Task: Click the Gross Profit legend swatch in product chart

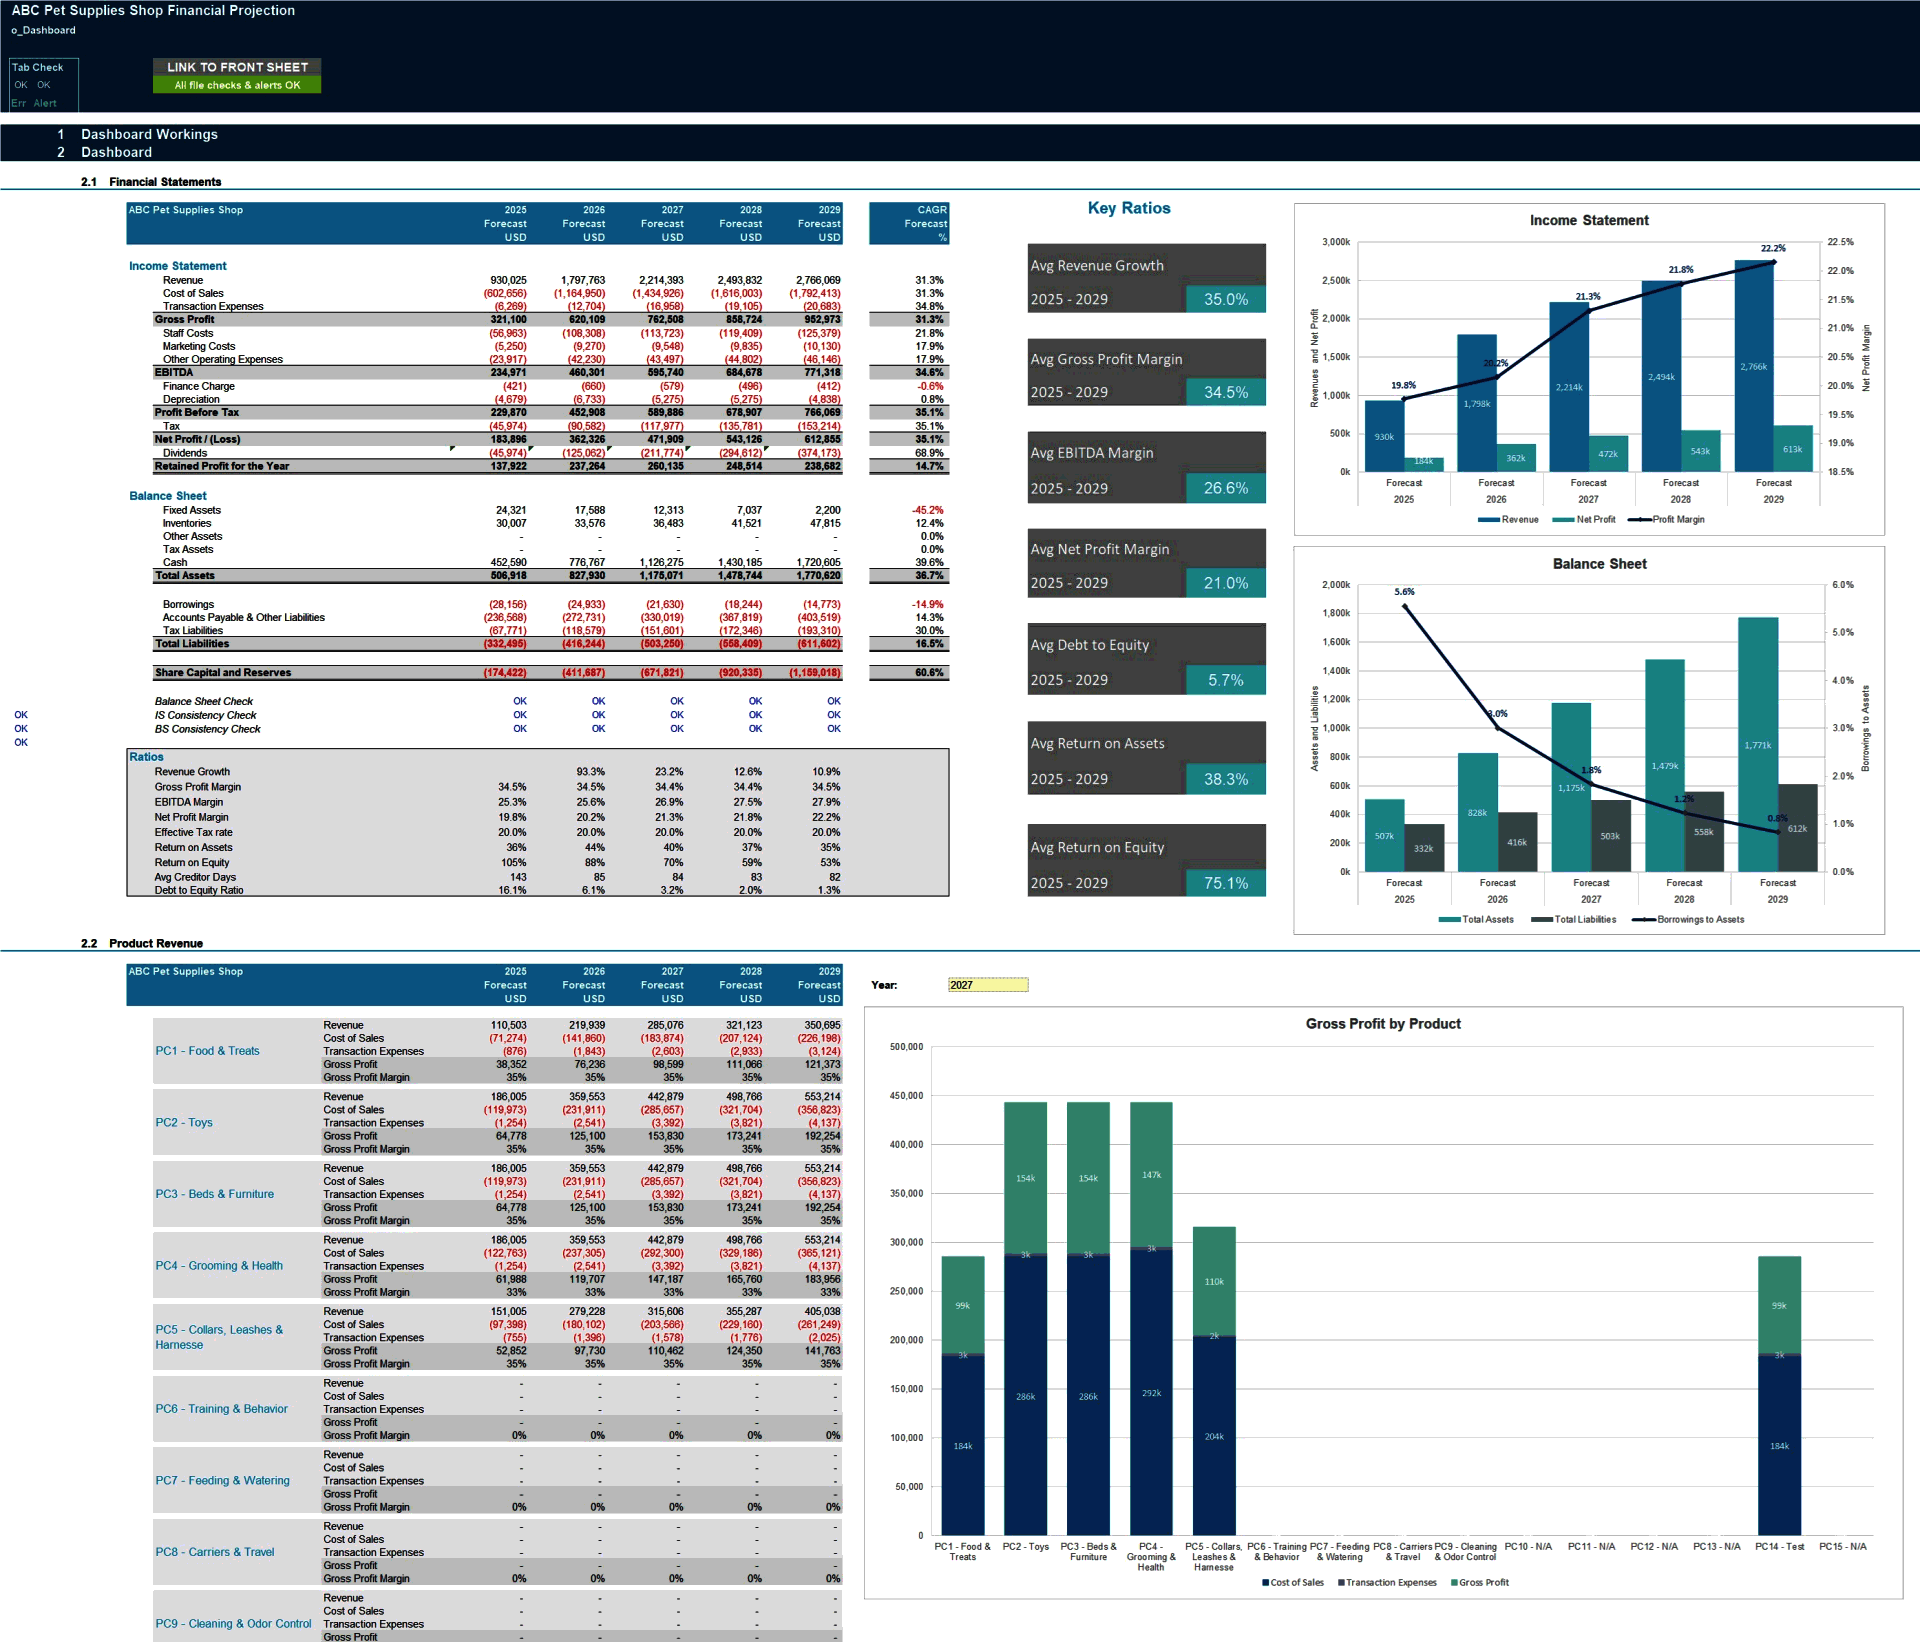Action: (1454, 1583)
